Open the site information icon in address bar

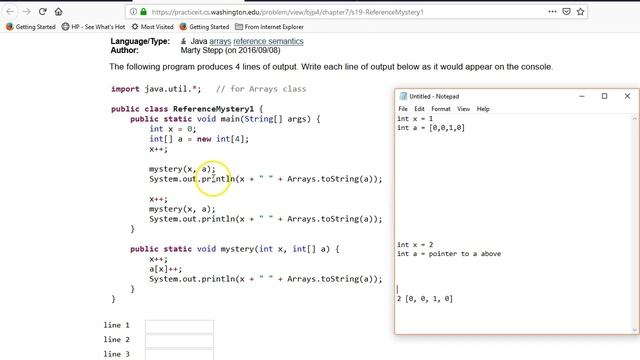(x=133, y=12)
